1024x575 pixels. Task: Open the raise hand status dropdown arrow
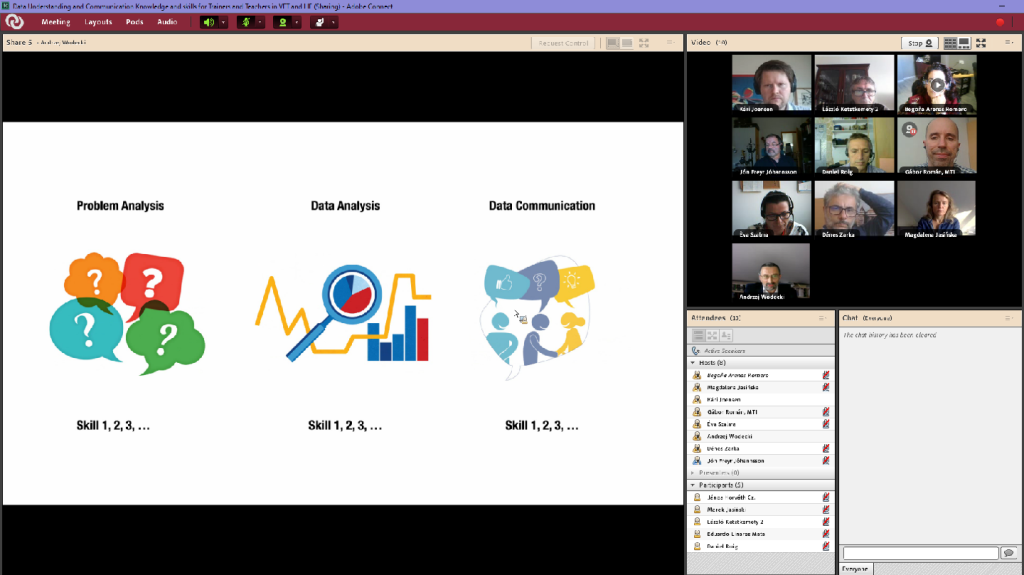pyautogui.click(x=333, y=22)
